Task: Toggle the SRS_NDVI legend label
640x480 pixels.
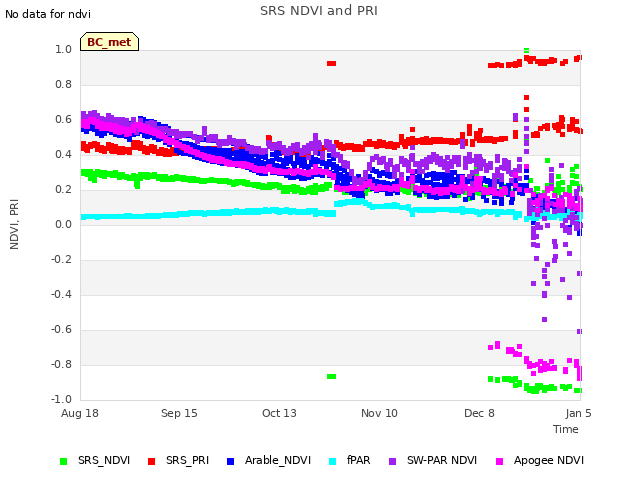Action: point(104,460)
